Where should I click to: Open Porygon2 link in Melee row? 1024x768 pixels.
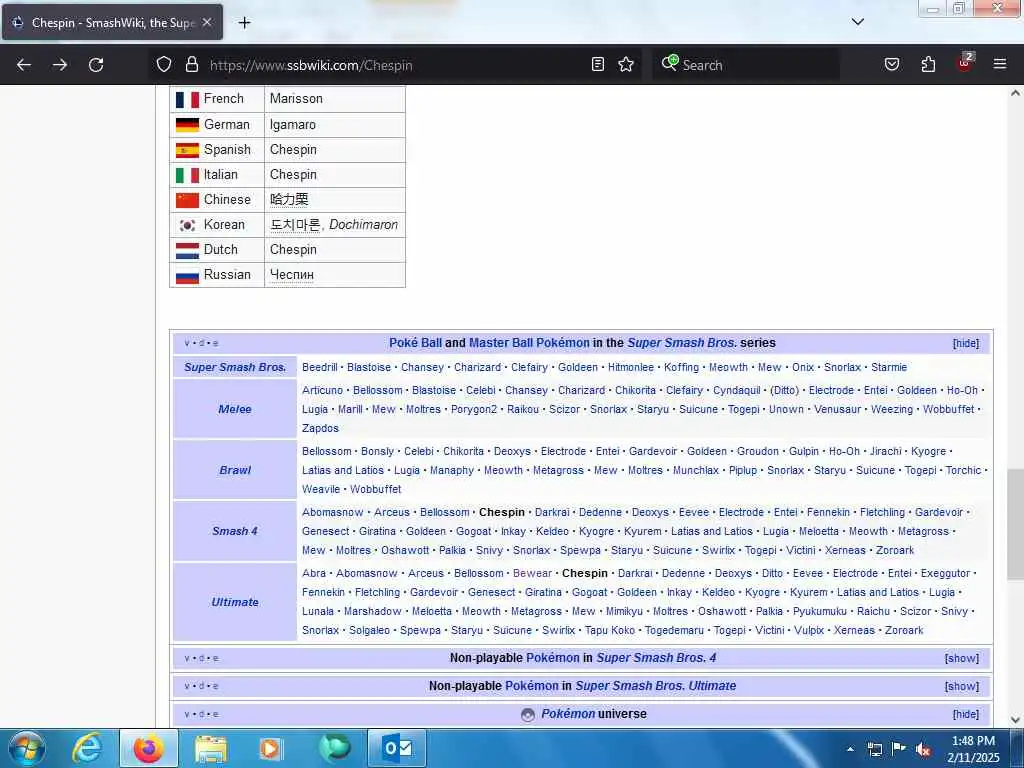click(x=474, y=409)
